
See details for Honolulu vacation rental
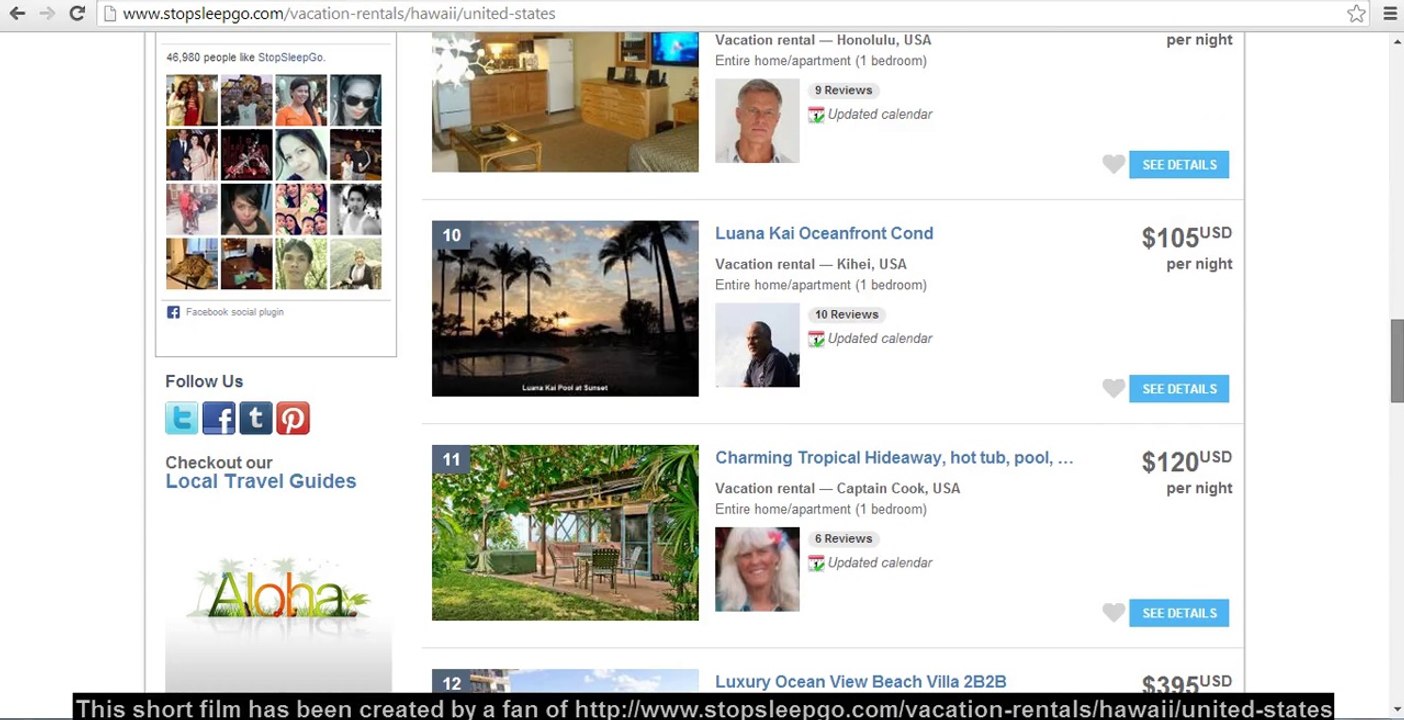(x=1179, y=165)
